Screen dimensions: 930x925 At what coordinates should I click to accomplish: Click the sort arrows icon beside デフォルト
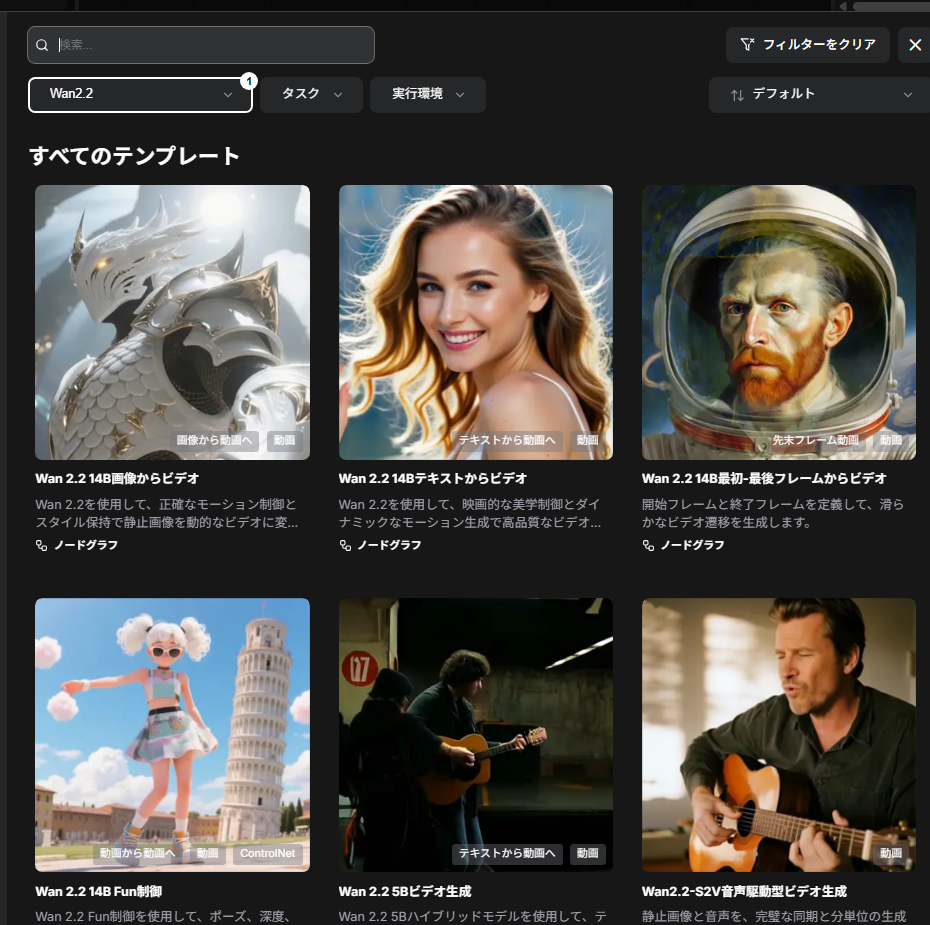pos(737,95)
